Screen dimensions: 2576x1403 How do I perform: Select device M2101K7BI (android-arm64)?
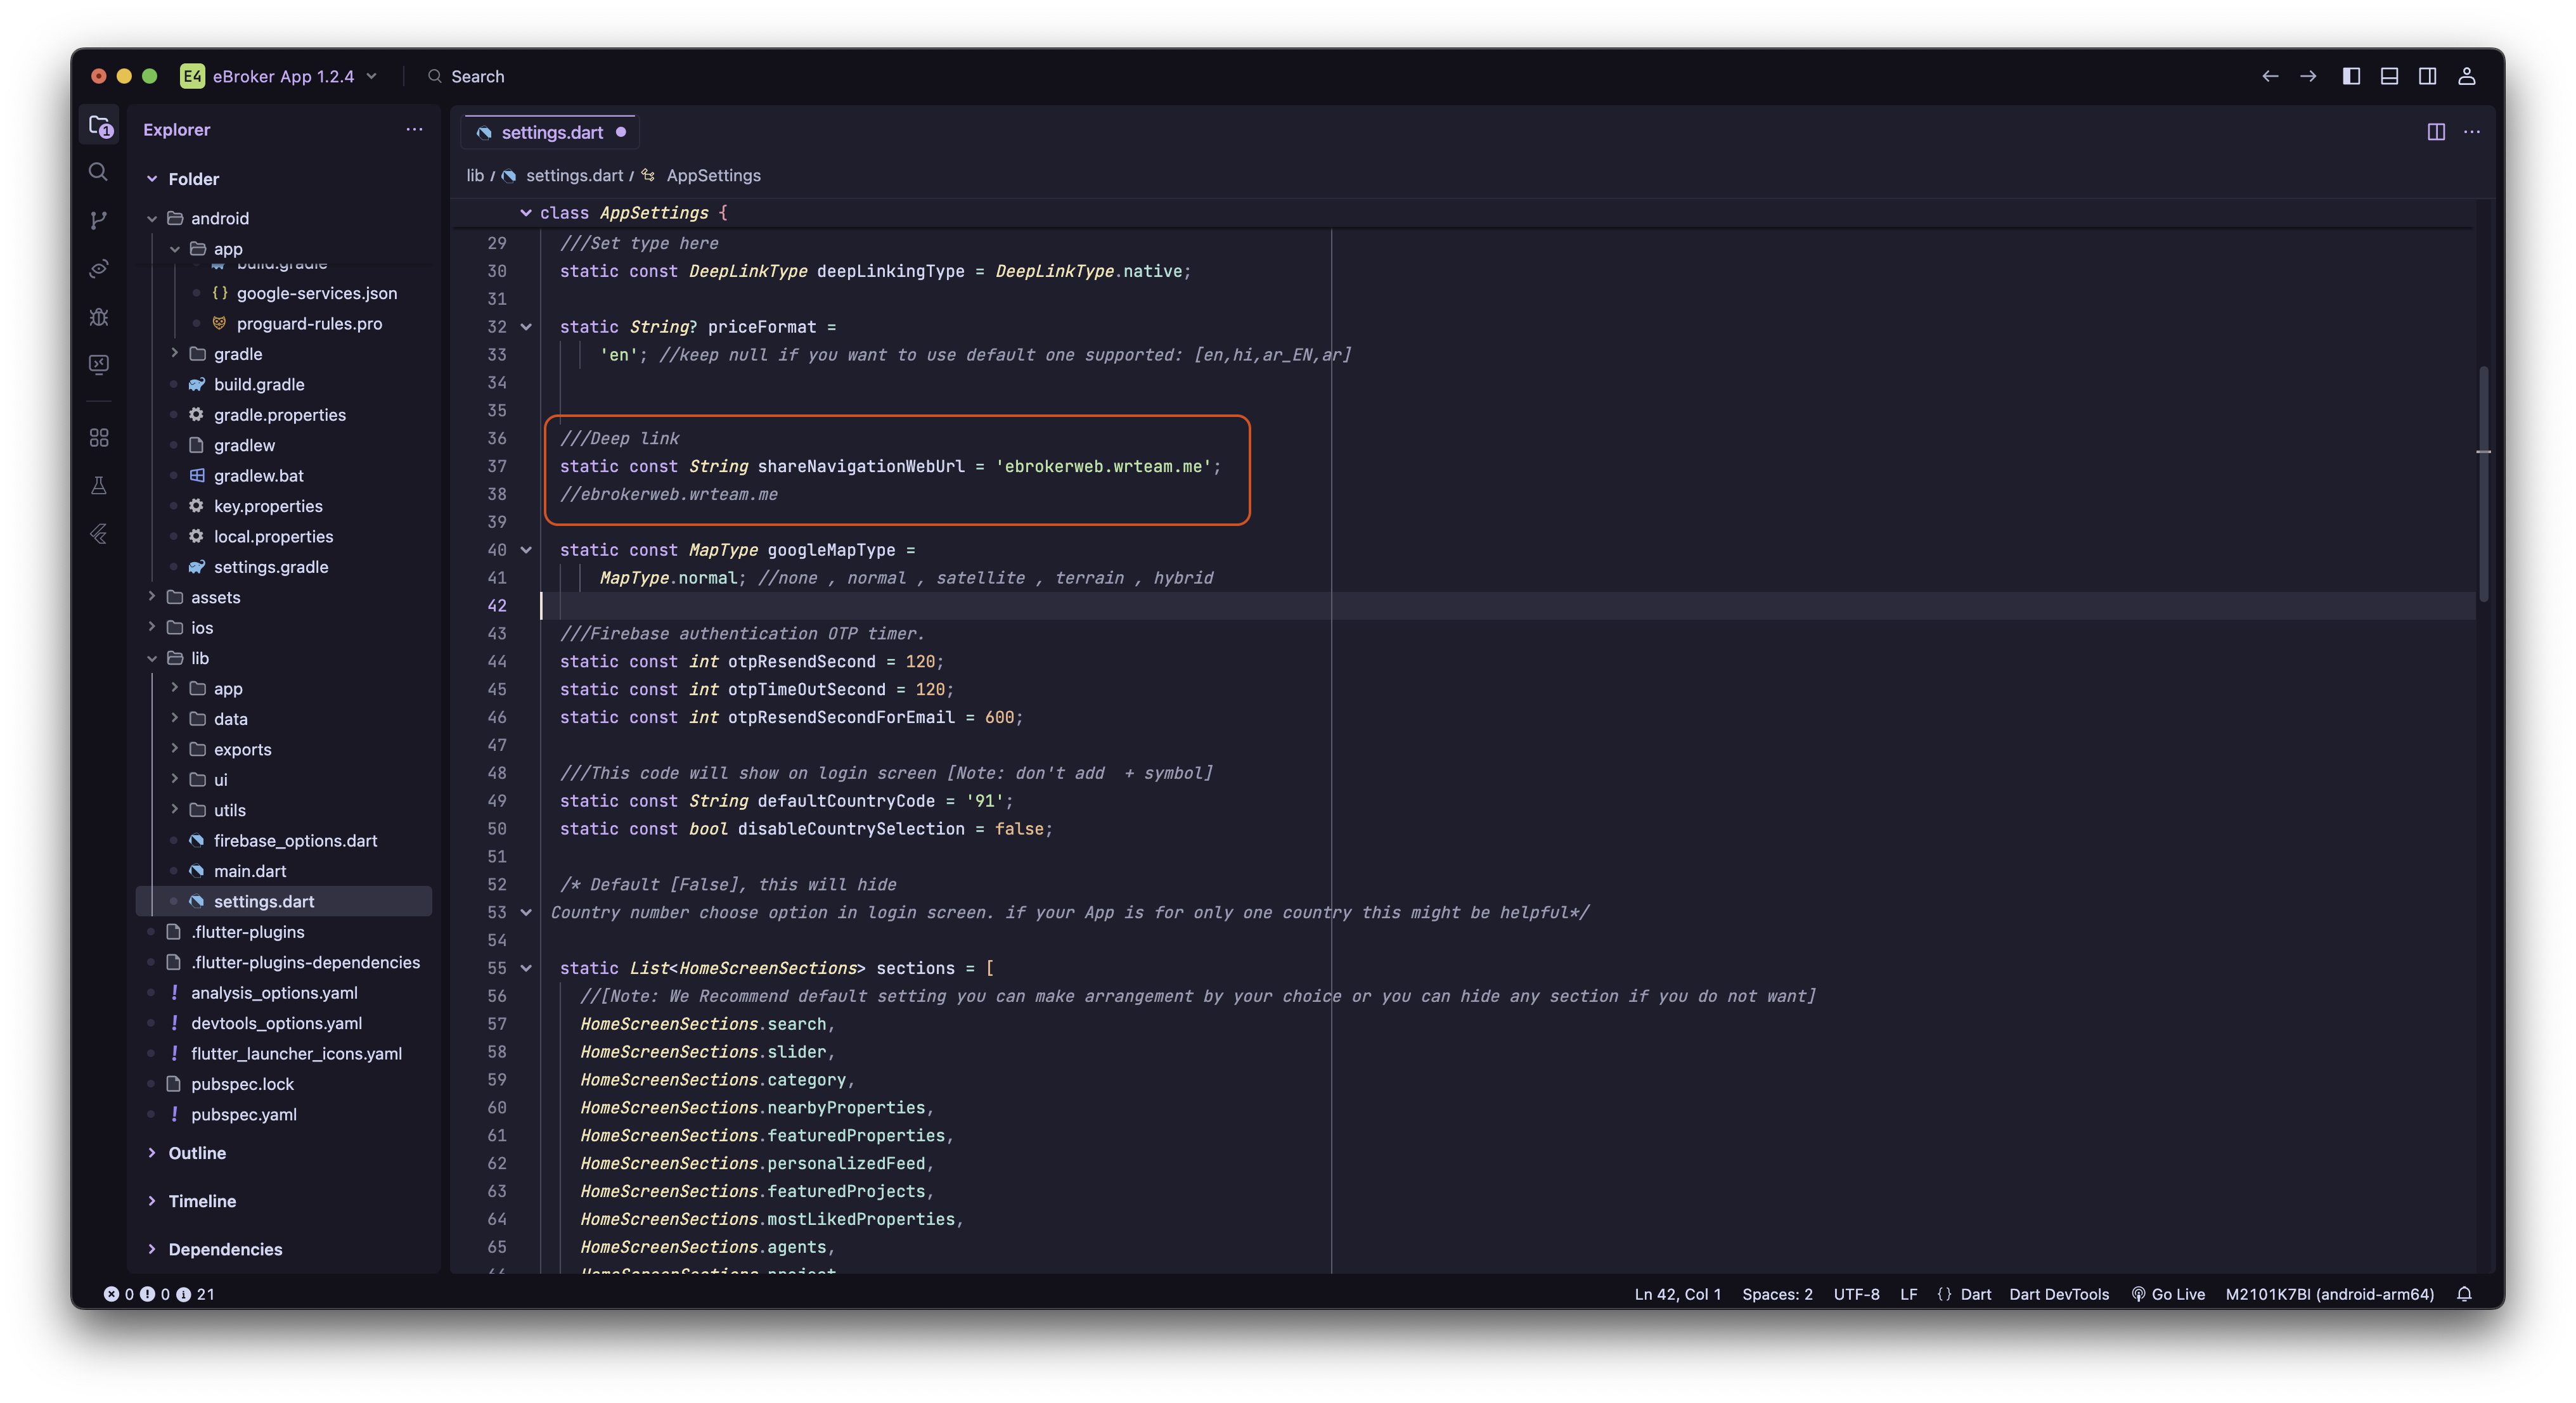click(x=2329, y=1294)
